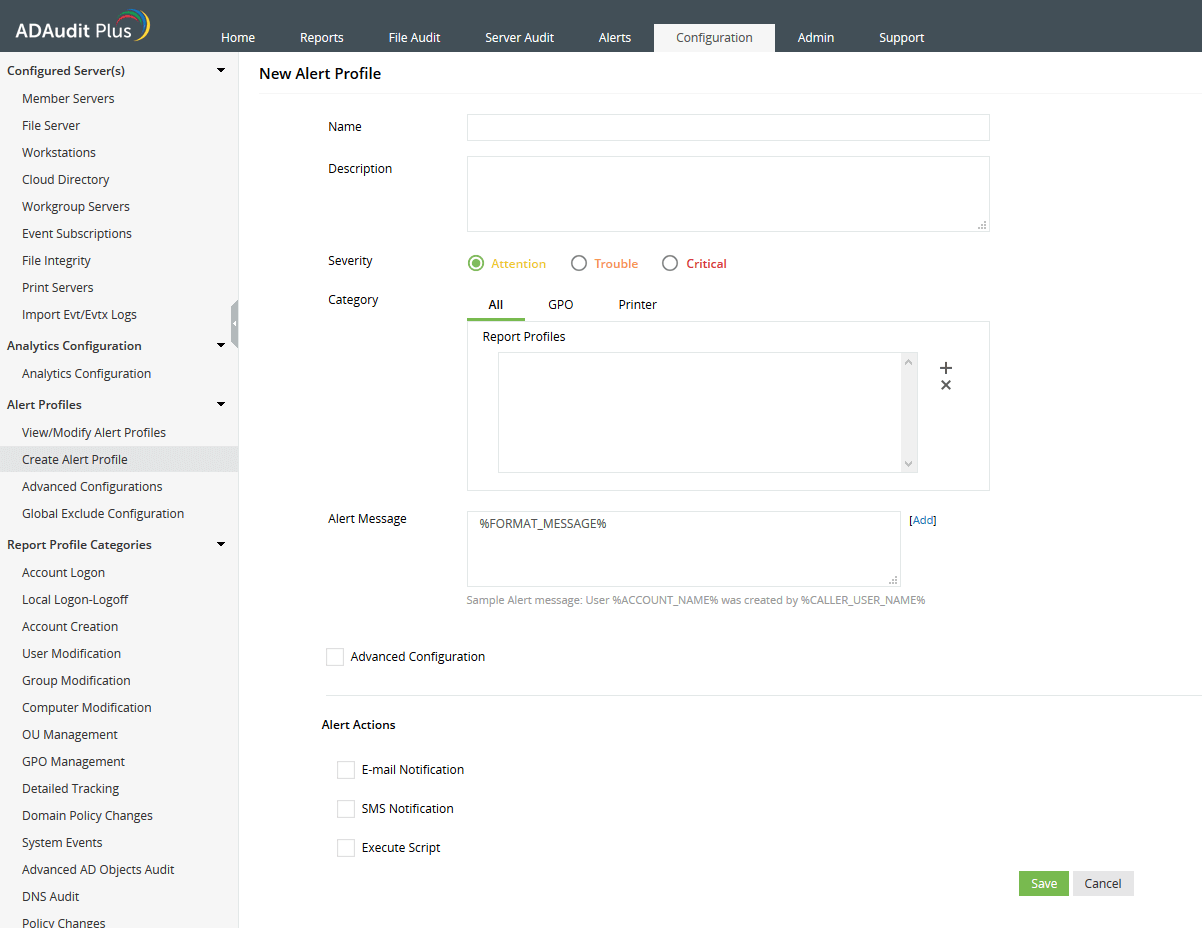
Task: Open Cloud Directory in sidebar
Action: (66, 180)
